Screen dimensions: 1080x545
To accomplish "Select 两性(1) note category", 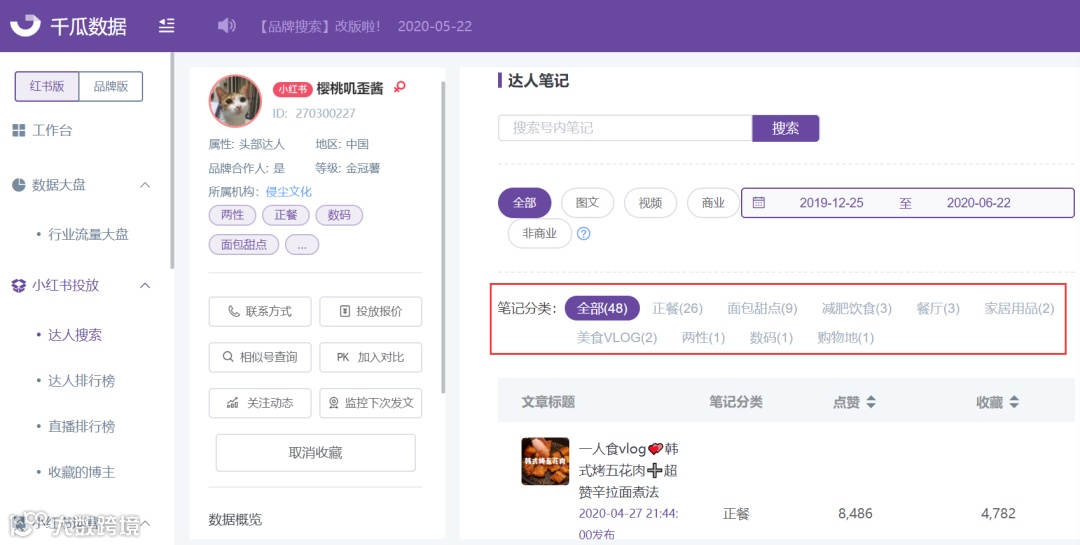I will tap(703, 338).
